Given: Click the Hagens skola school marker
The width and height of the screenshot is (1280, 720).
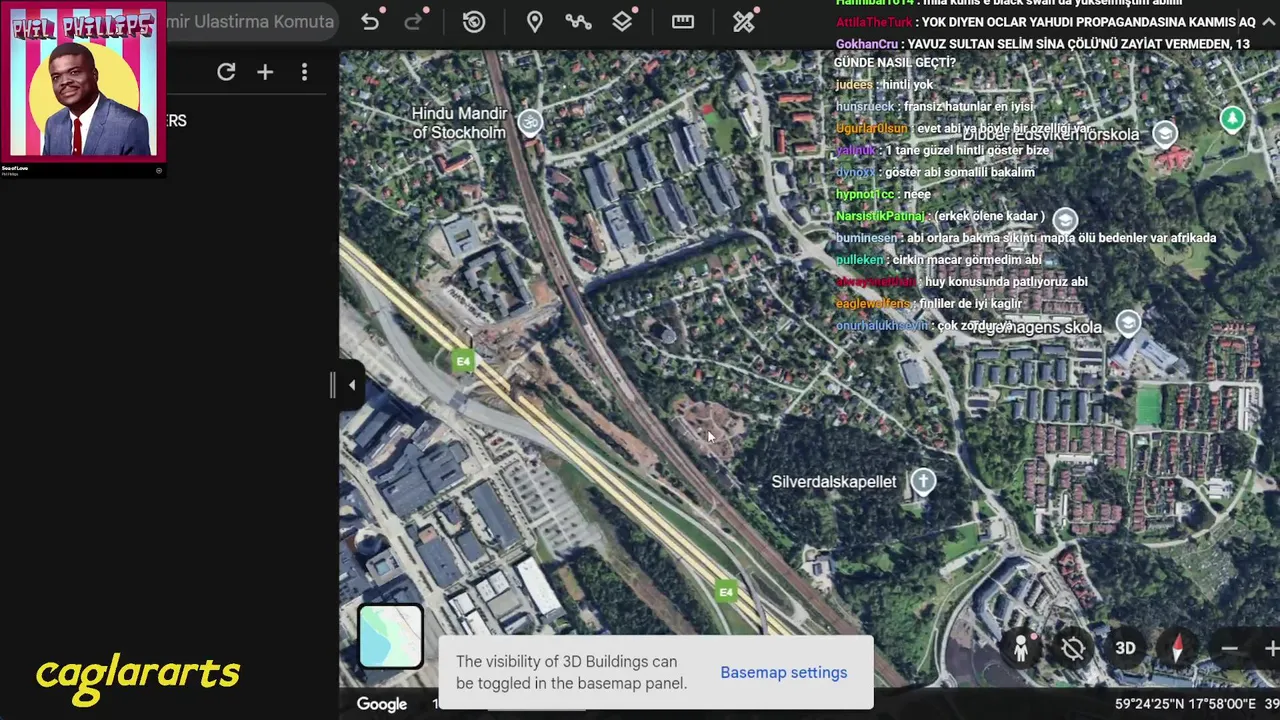Looking at the screenshot, I should coord(1128,322).
